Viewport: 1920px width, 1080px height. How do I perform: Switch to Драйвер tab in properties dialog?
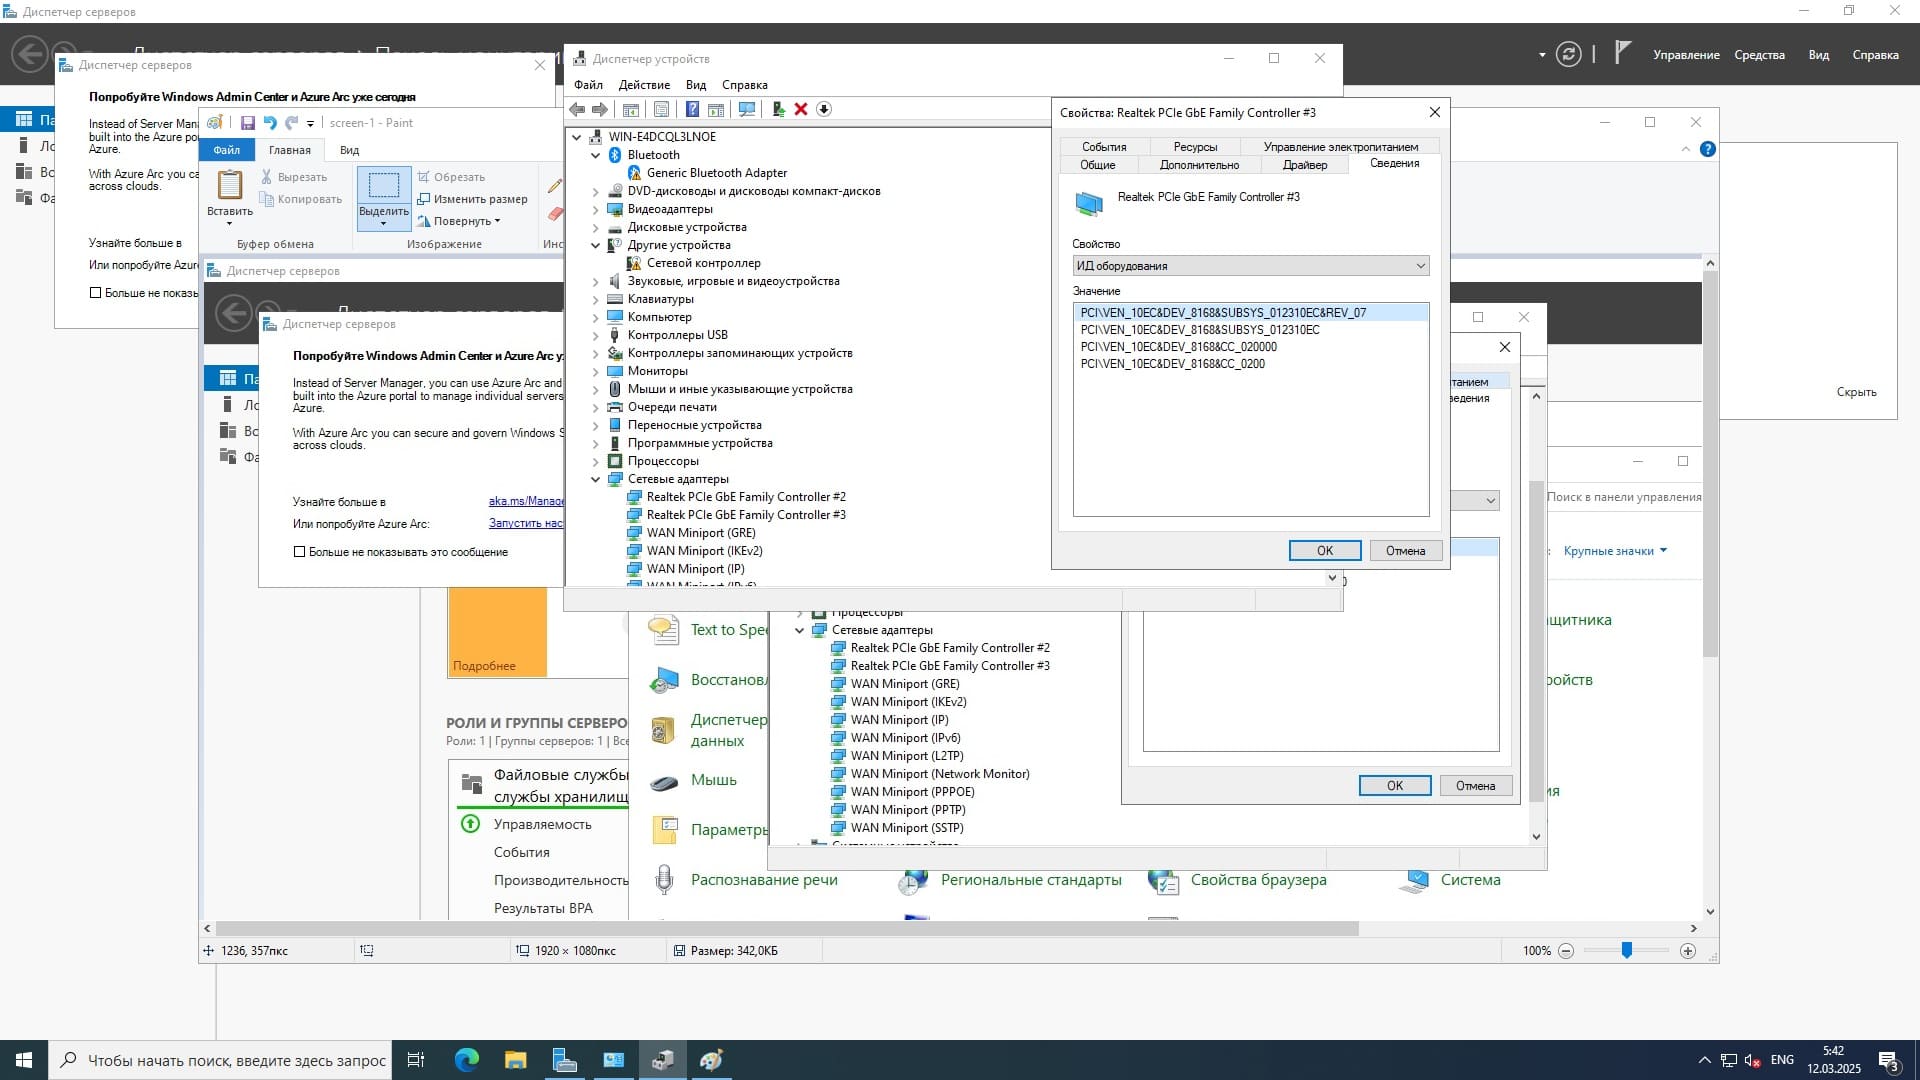(x=1305, y=165)
